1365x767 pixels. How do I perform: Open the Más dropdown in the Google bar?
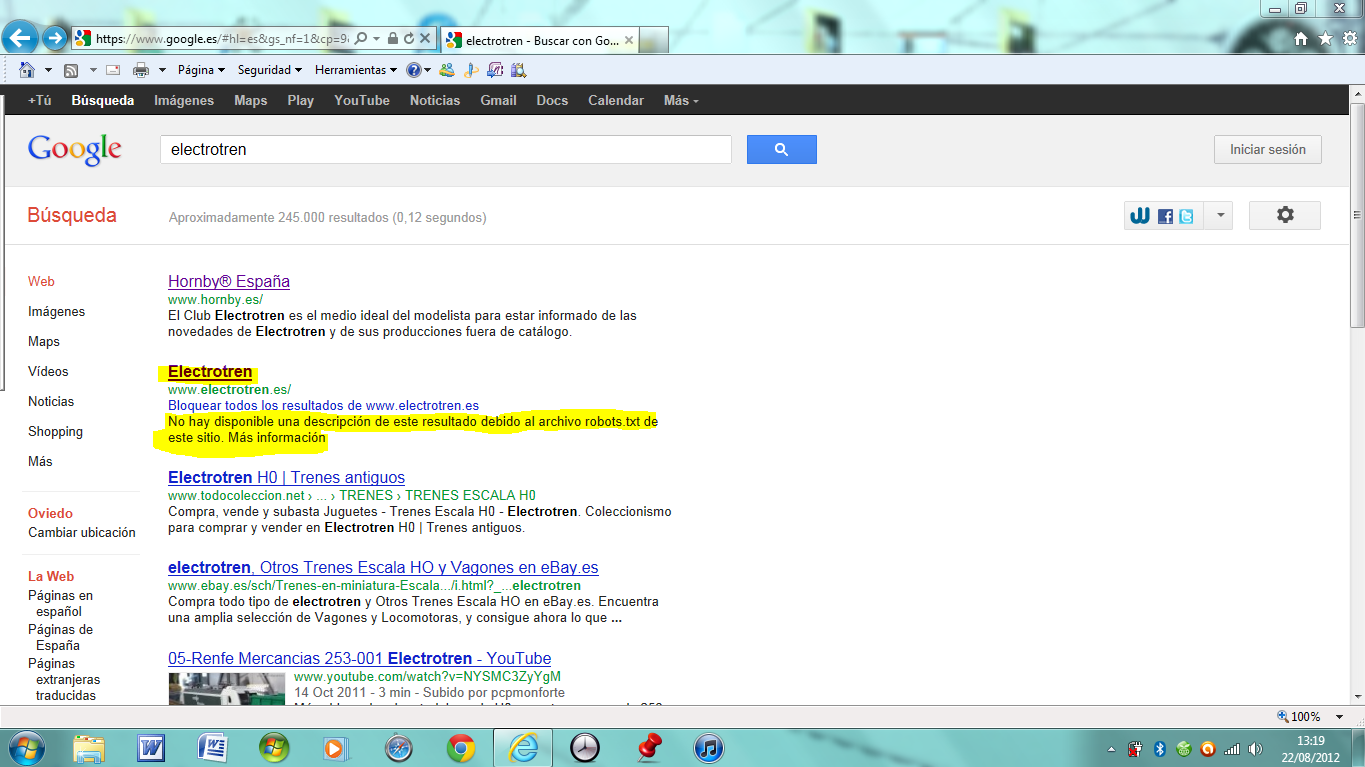tap(681, 101)
